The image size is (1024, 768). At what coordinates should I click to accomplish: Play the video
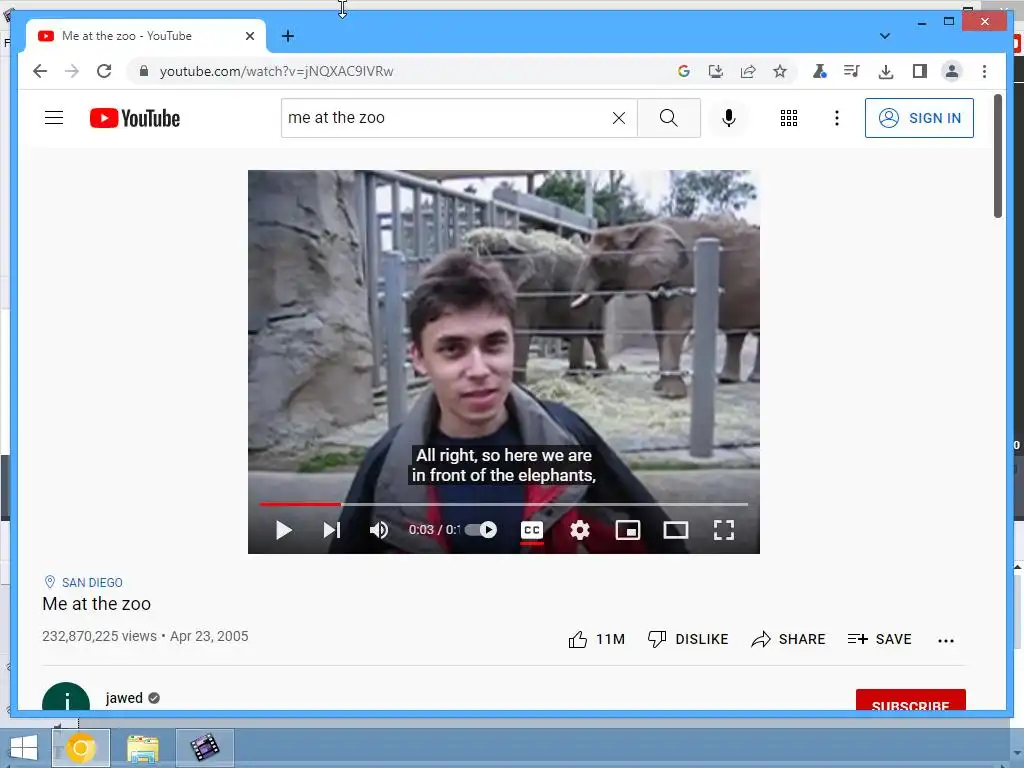click(x=283, y=530)
